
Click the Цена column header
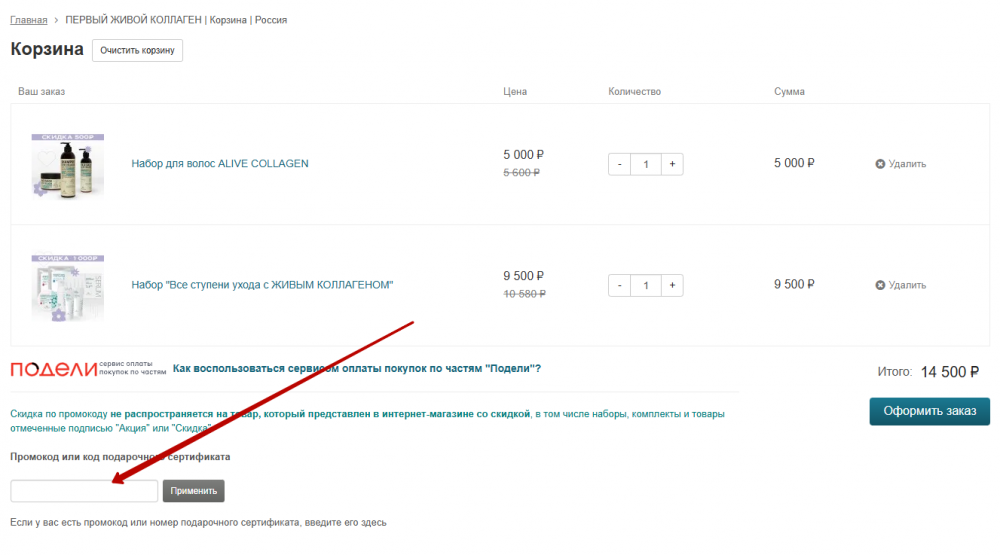(x=515, y=91)
